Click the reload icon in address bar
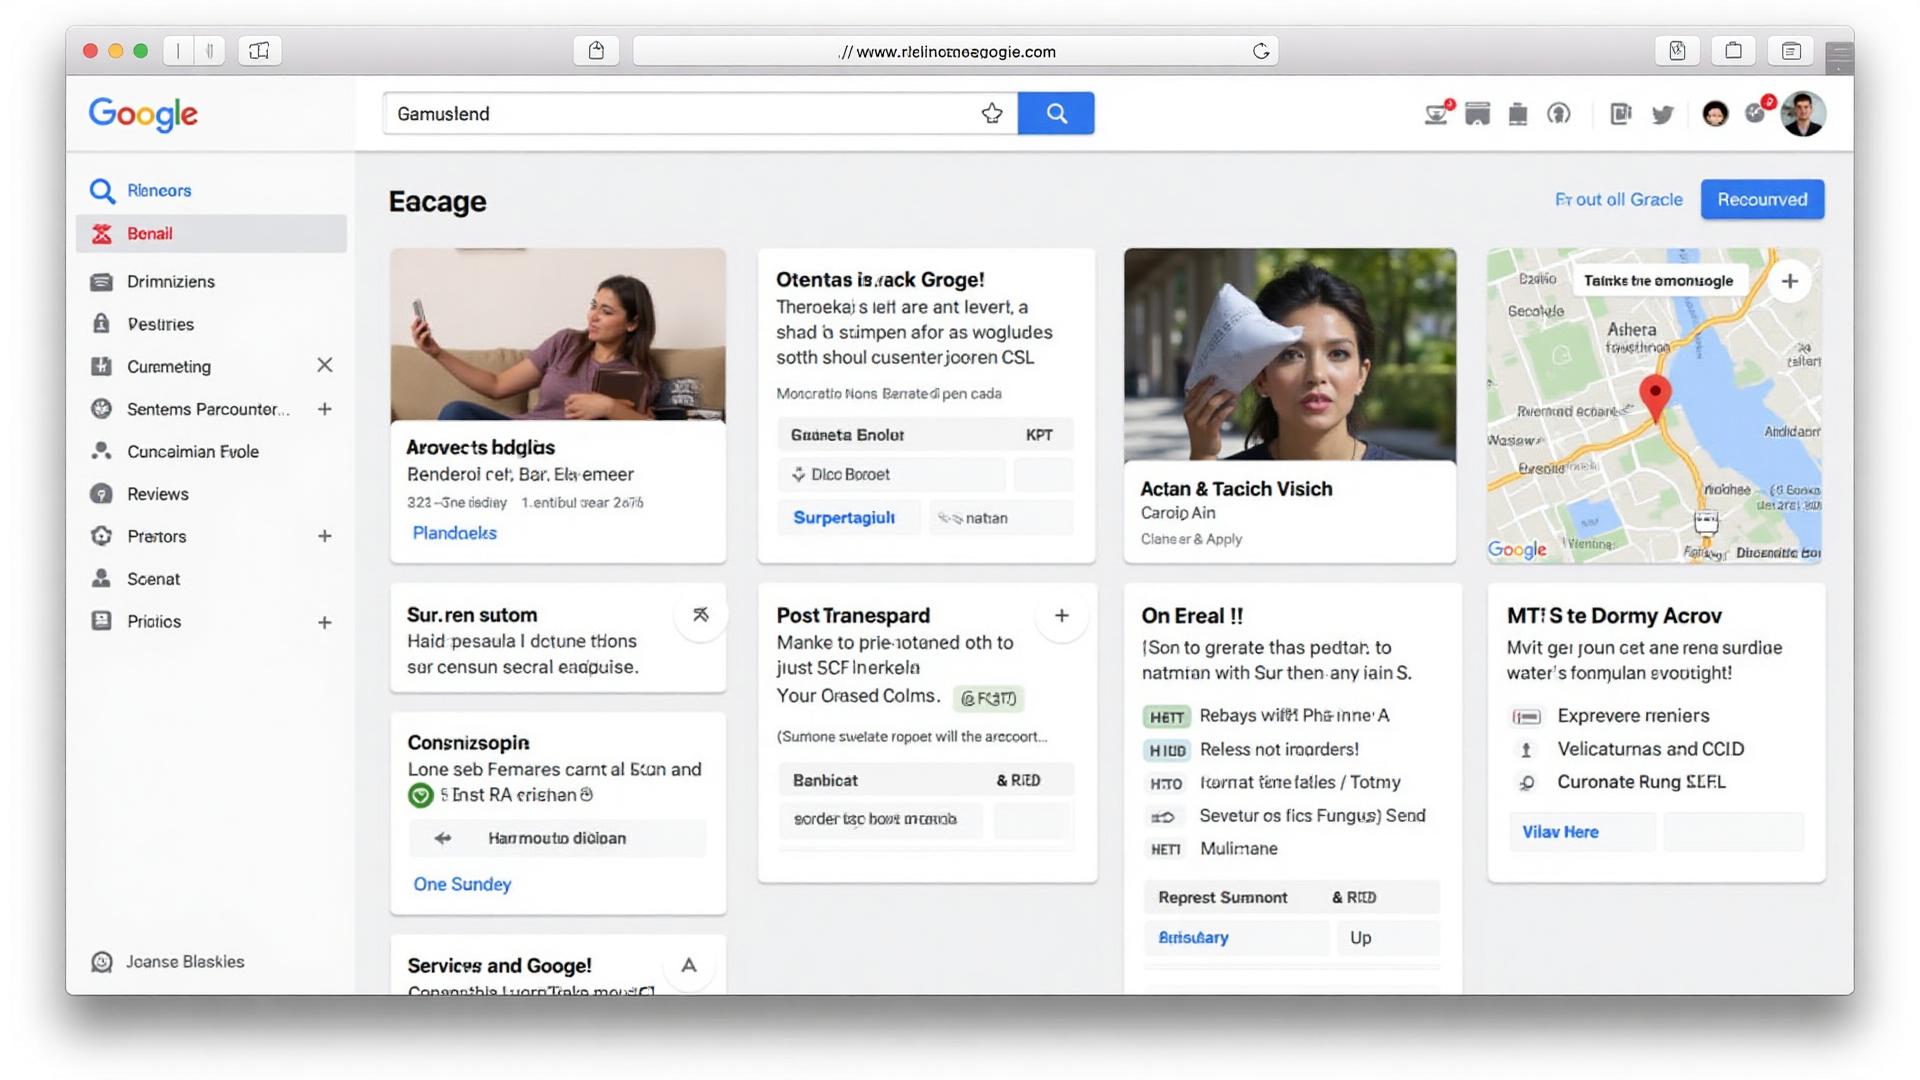 (1261, 51)
